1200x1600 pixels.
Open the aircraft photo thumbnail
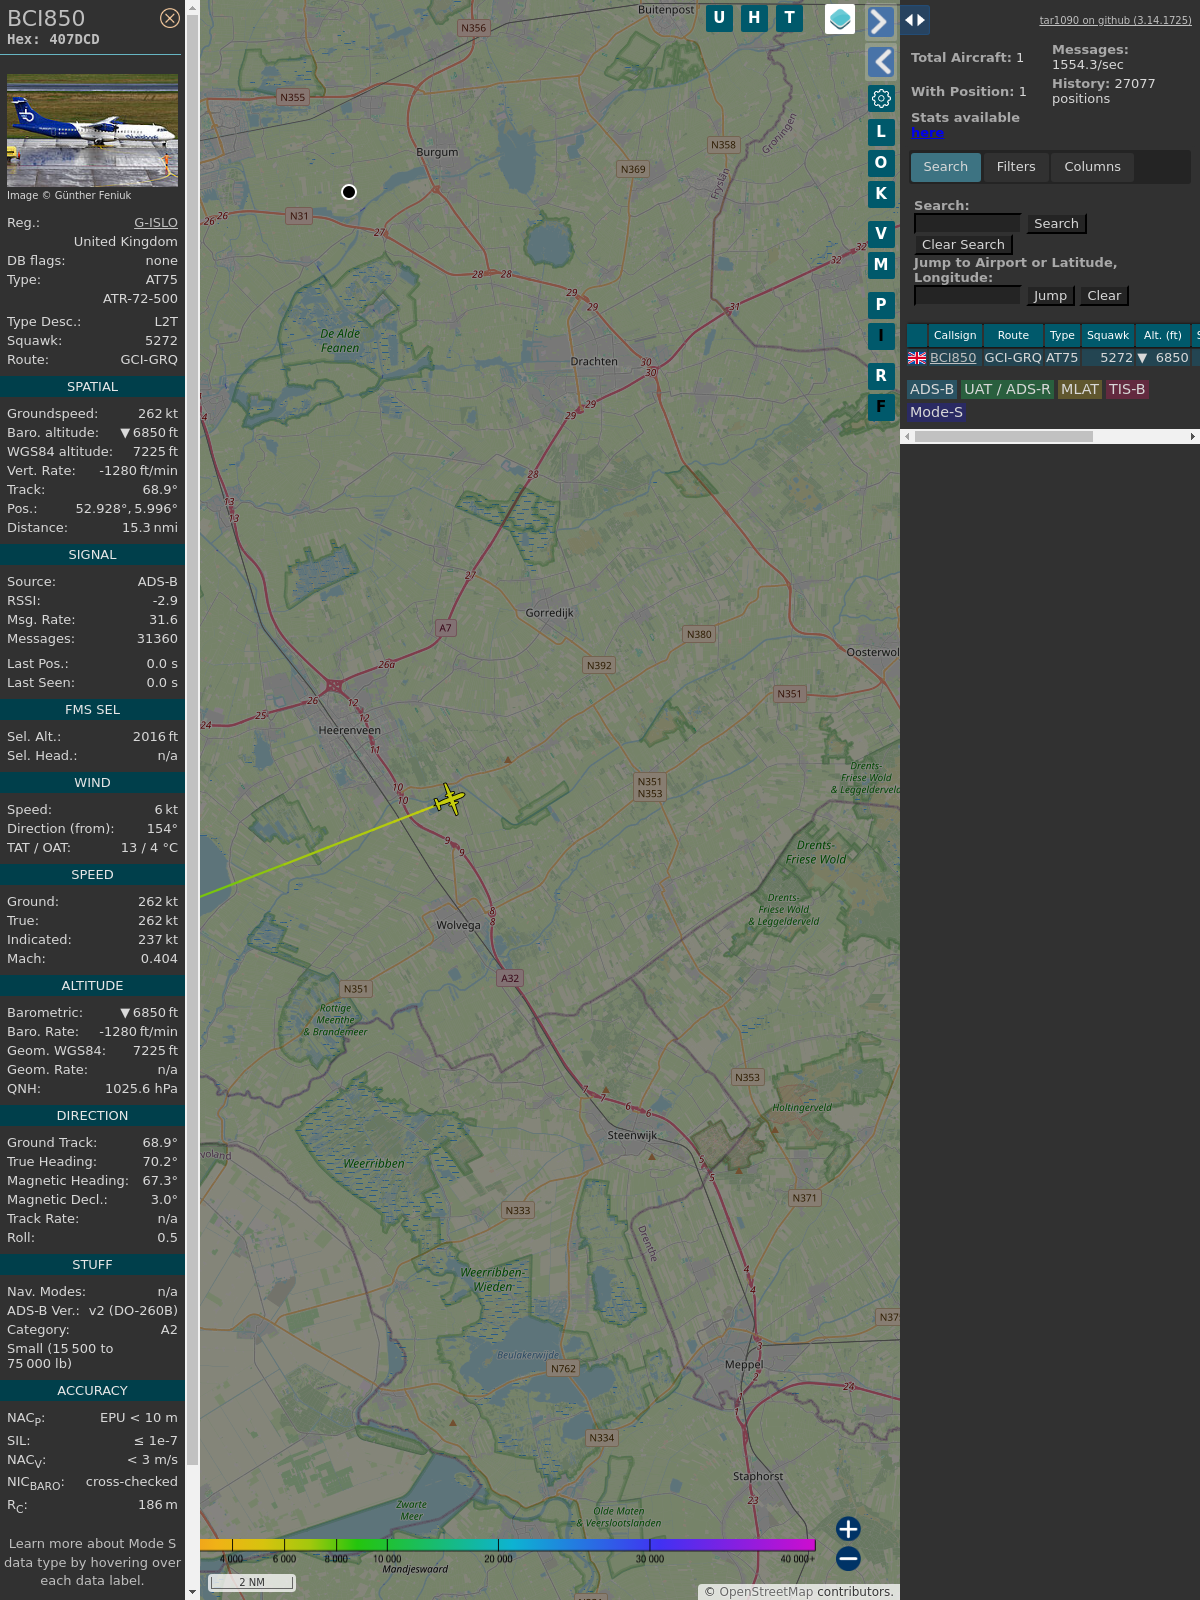pos(92,130)
